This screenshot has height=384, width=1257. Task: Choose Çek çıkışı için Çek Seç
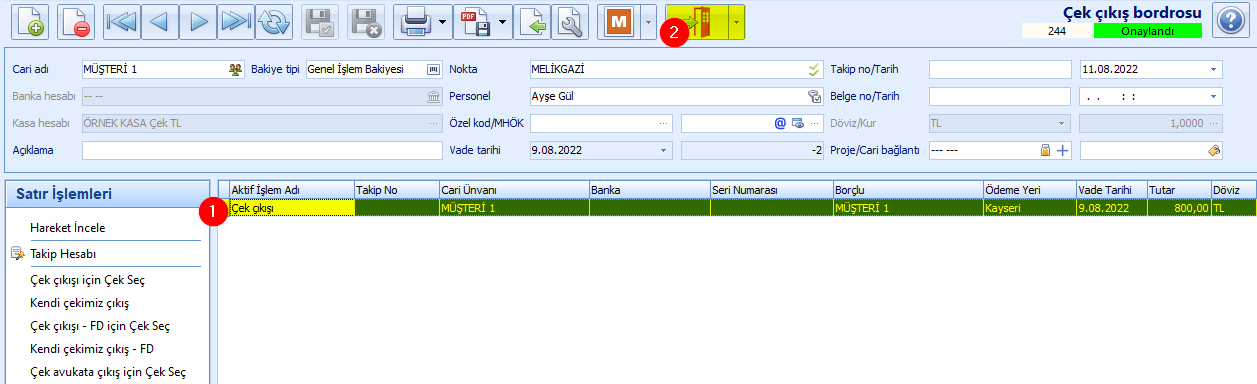point(100,280)
